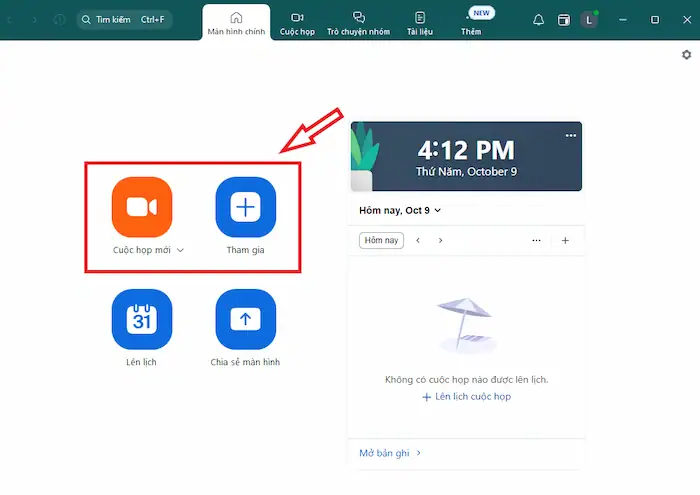Start a new meeting with the orange camera icon
This screenshot has width=700, height=495.
tap(142, 207)
